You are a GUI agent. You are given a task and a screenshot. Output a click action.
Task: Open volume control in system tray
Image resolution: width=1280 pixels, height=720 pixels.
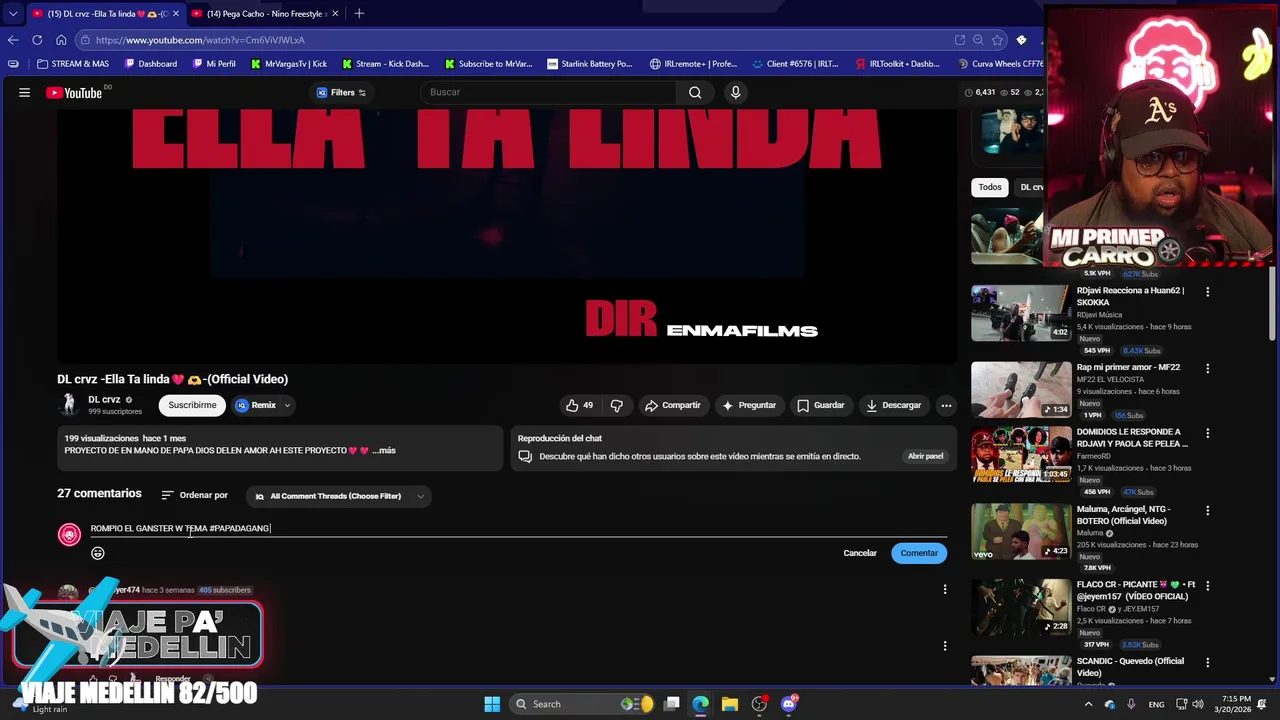[x=1198, y=704]
